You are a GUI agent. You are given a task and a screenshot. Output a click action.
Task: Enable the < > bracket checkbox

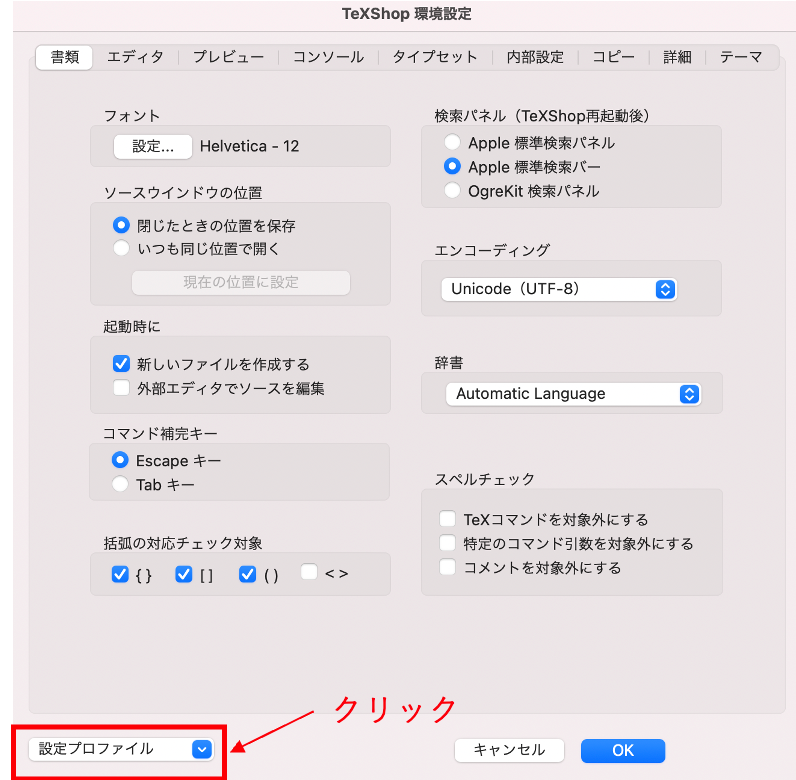(x=309, y=572)
